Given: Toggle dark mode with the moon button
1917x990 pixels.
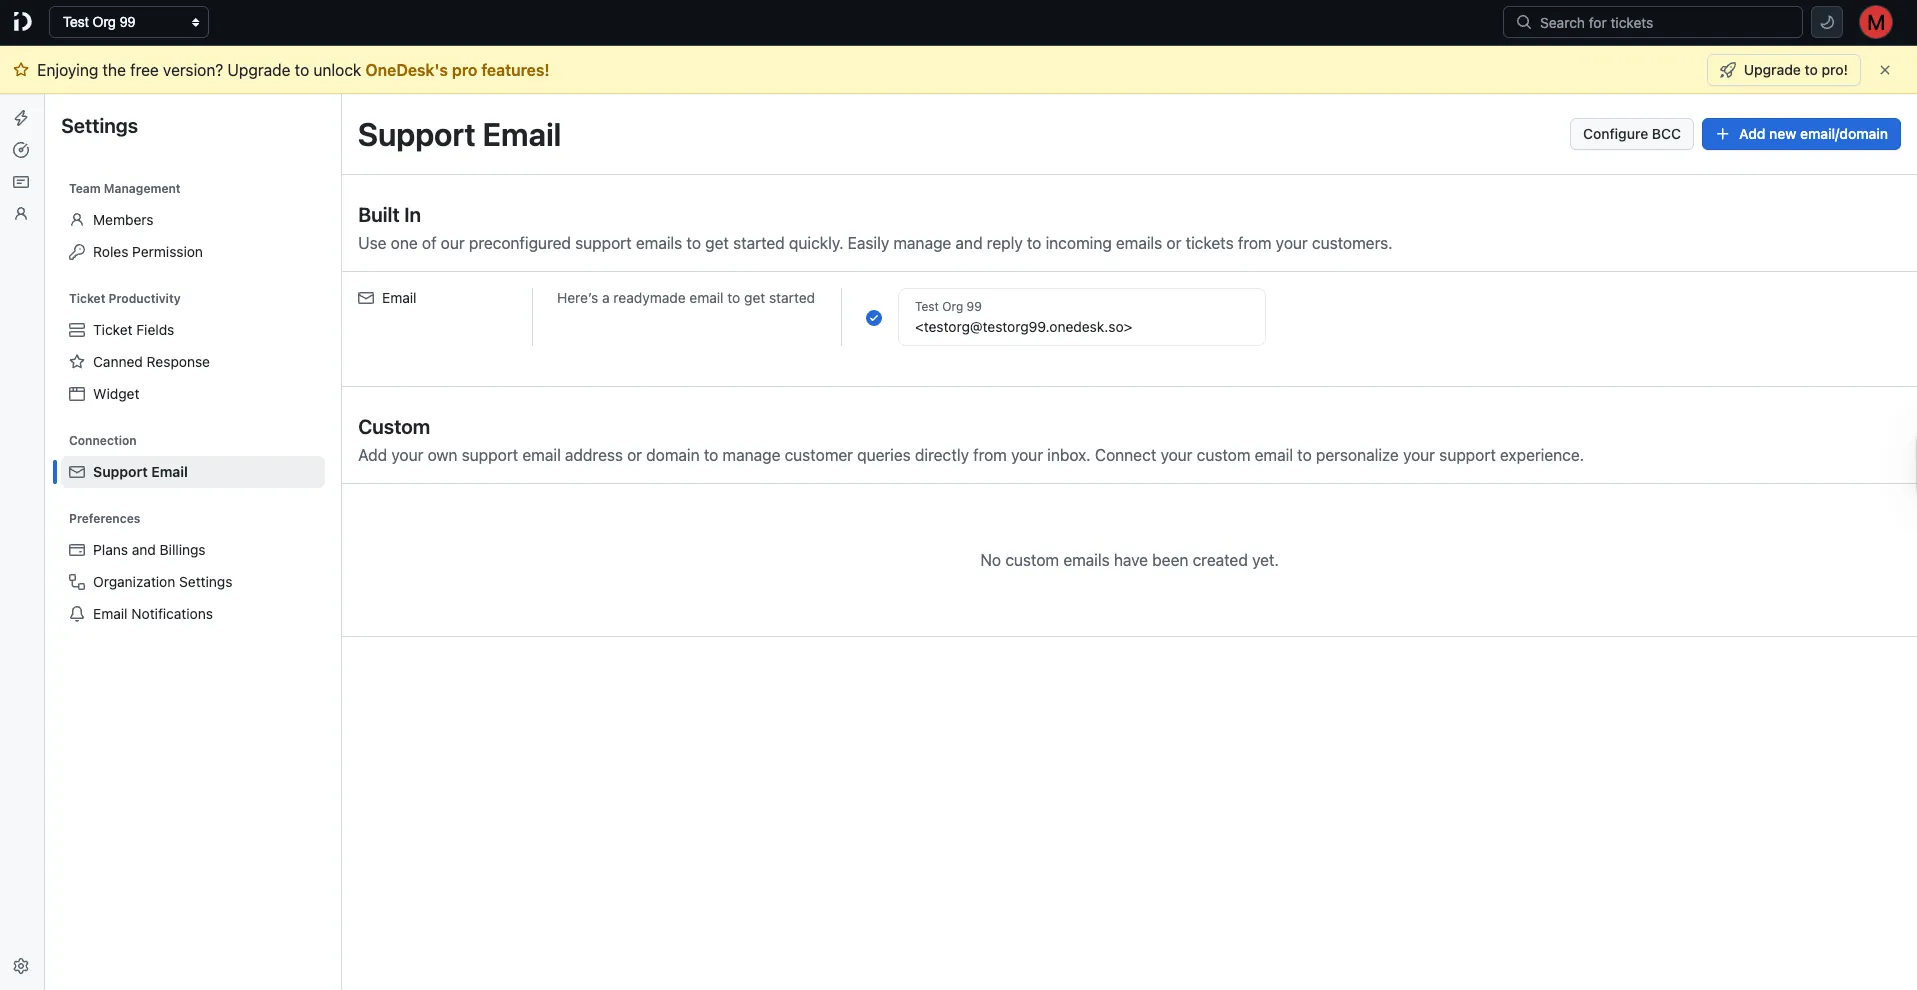Looking at the screenshot, I should click(x=1825, y=22).
